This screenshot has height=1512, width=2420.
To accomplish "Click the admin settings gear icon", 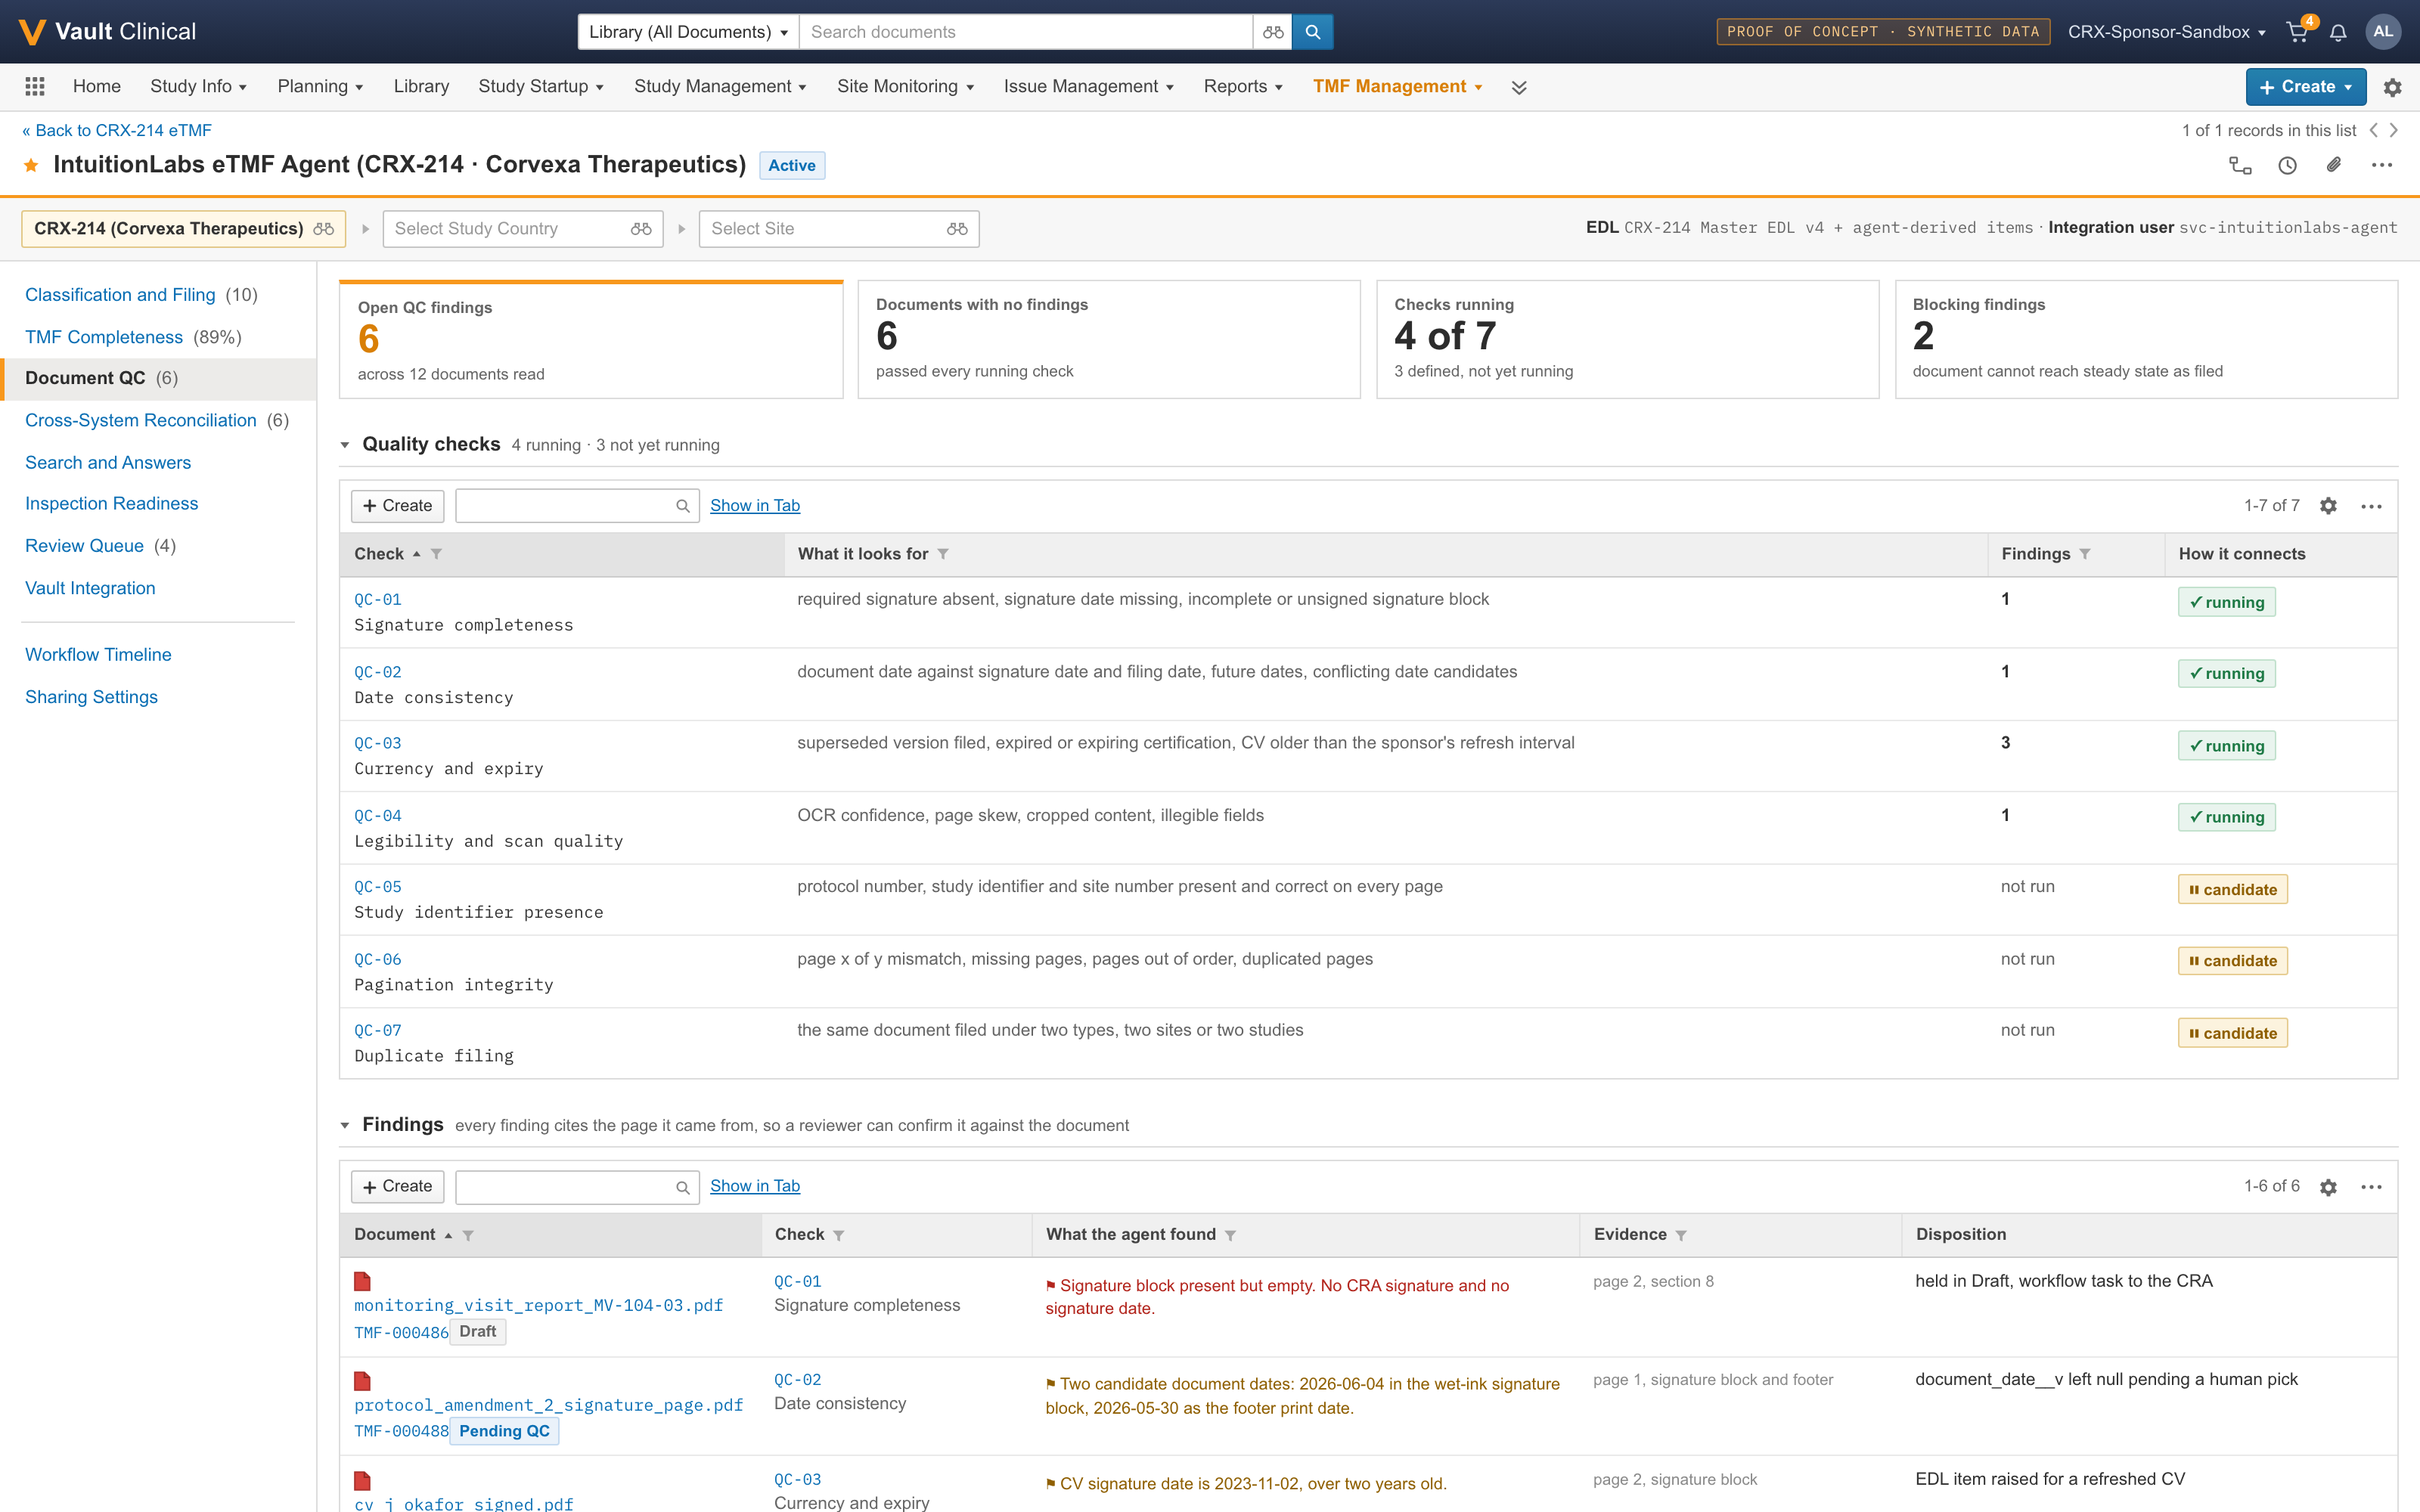I will (x=2392, y=87).
